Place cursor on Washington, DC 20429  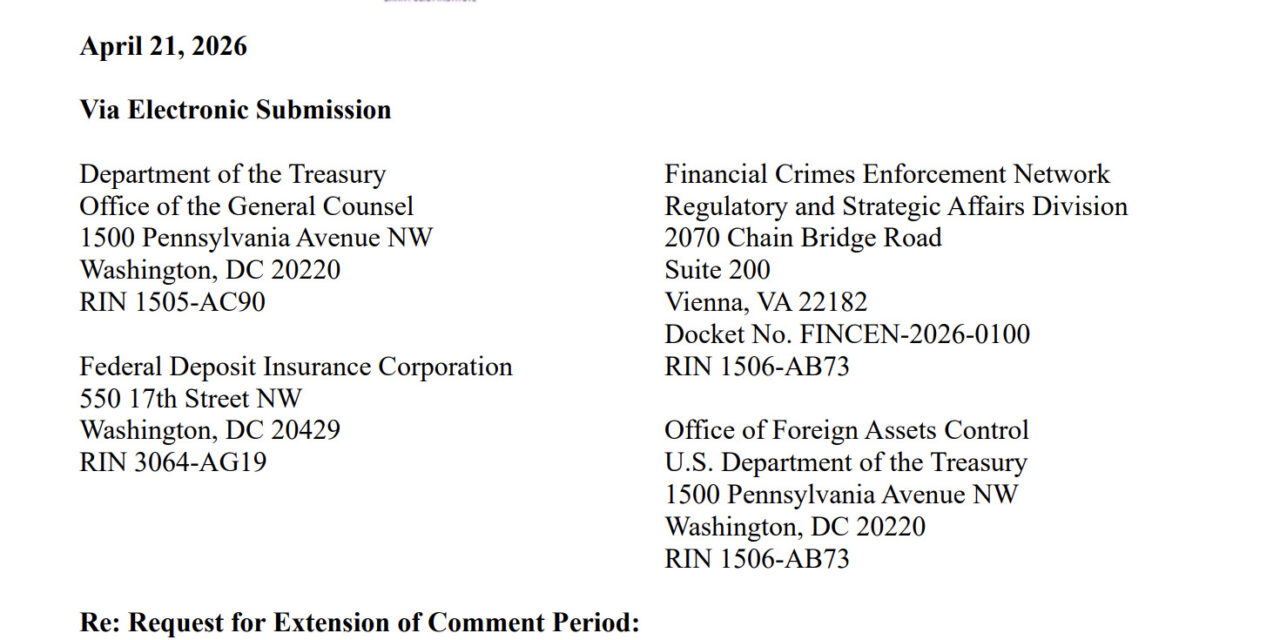coord(210,431)
